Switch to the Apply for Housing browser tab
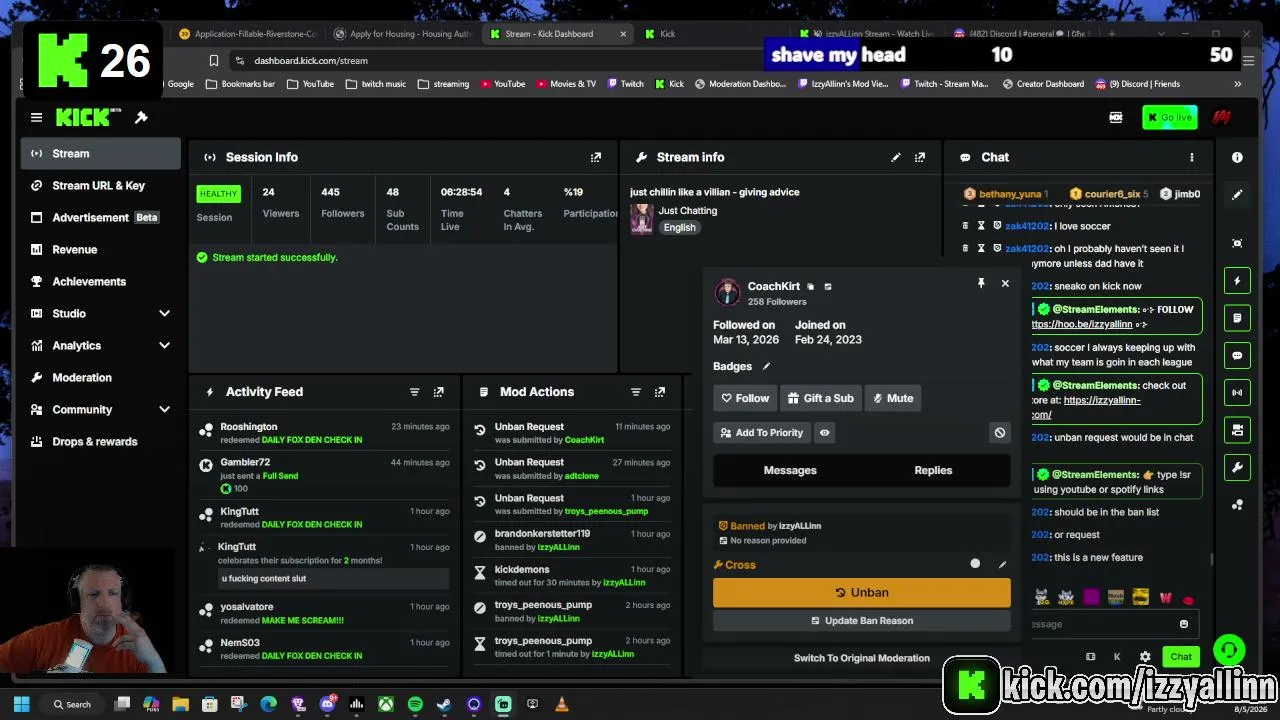Image resolution: width=1280 pixels, height=720 pixels. click(403, 34)
